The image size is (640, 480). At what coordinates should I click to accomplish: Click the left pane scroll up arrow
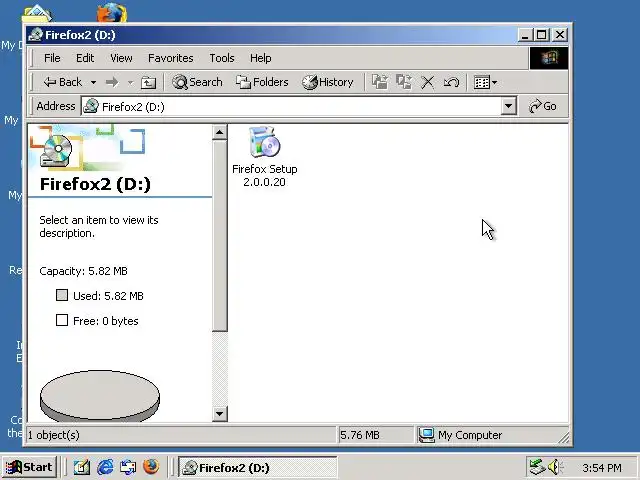point(220,132)
